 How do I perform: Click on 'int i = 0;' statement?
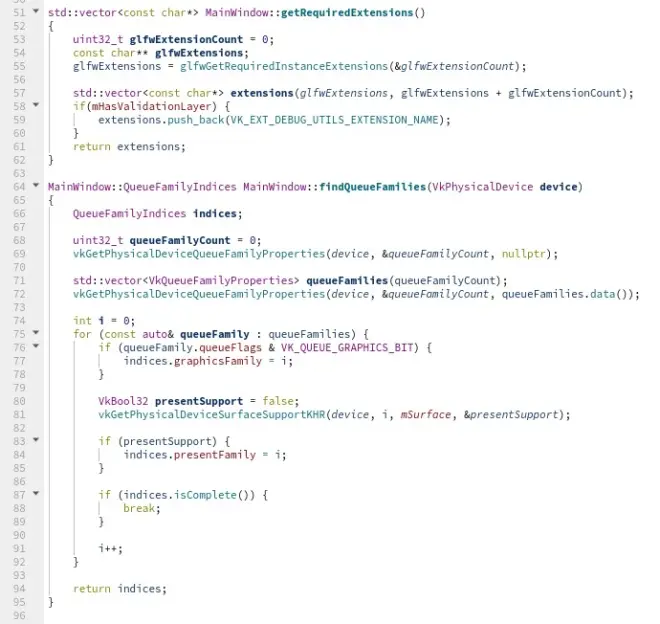coord(104,321)
